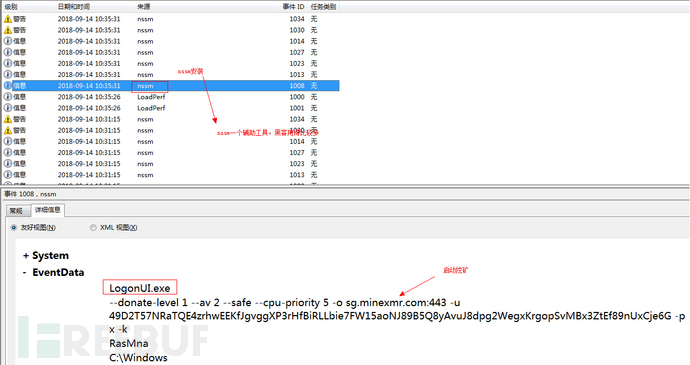Image resolution: width=690 pixels, height=365 pixels.
Task: Click the LogonUI.exe value in EventData
Action: click(x=139, y=288)
